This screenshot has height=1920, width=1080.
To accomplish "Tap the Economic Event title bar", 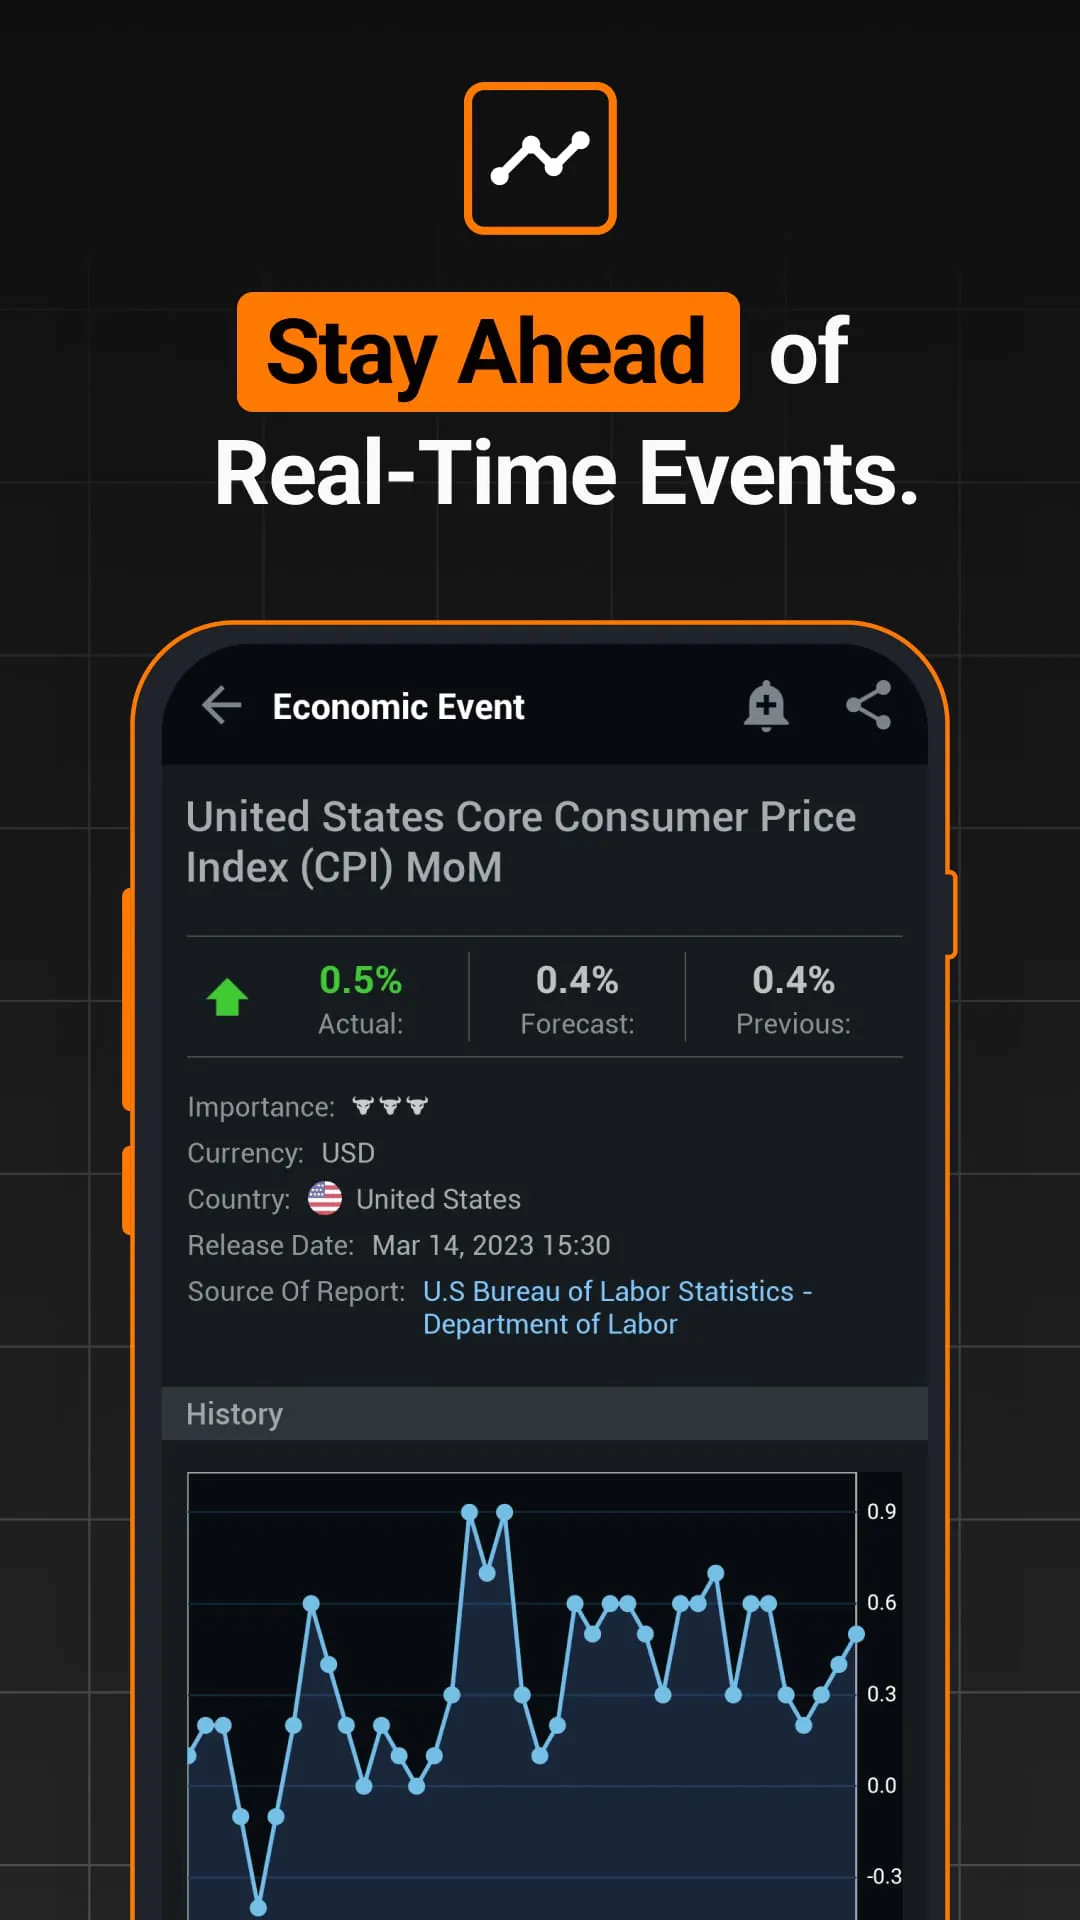I will click(398, 706).
